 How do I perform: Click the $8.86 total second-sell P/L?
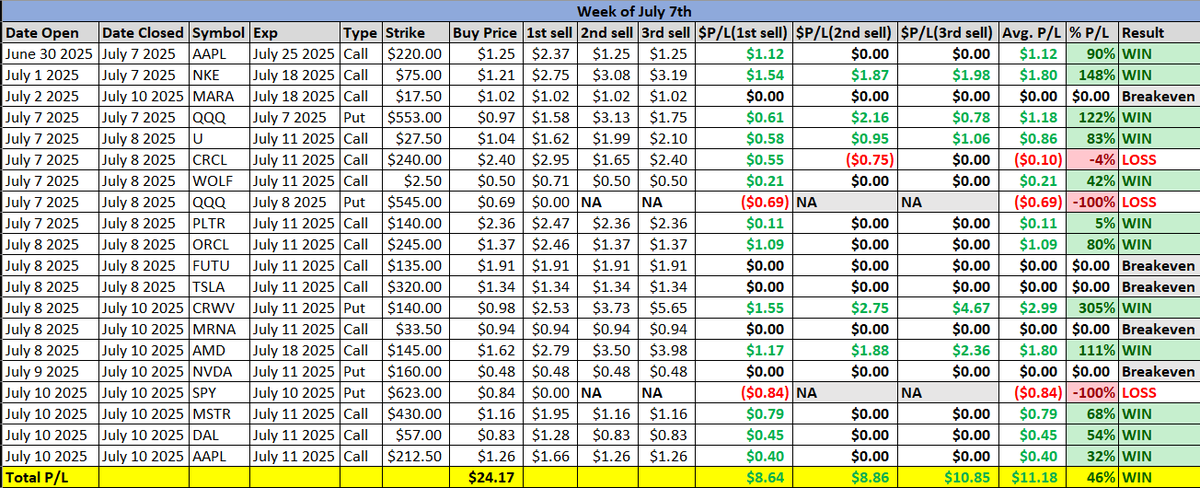pyautogui.click(x=845, y=477)
